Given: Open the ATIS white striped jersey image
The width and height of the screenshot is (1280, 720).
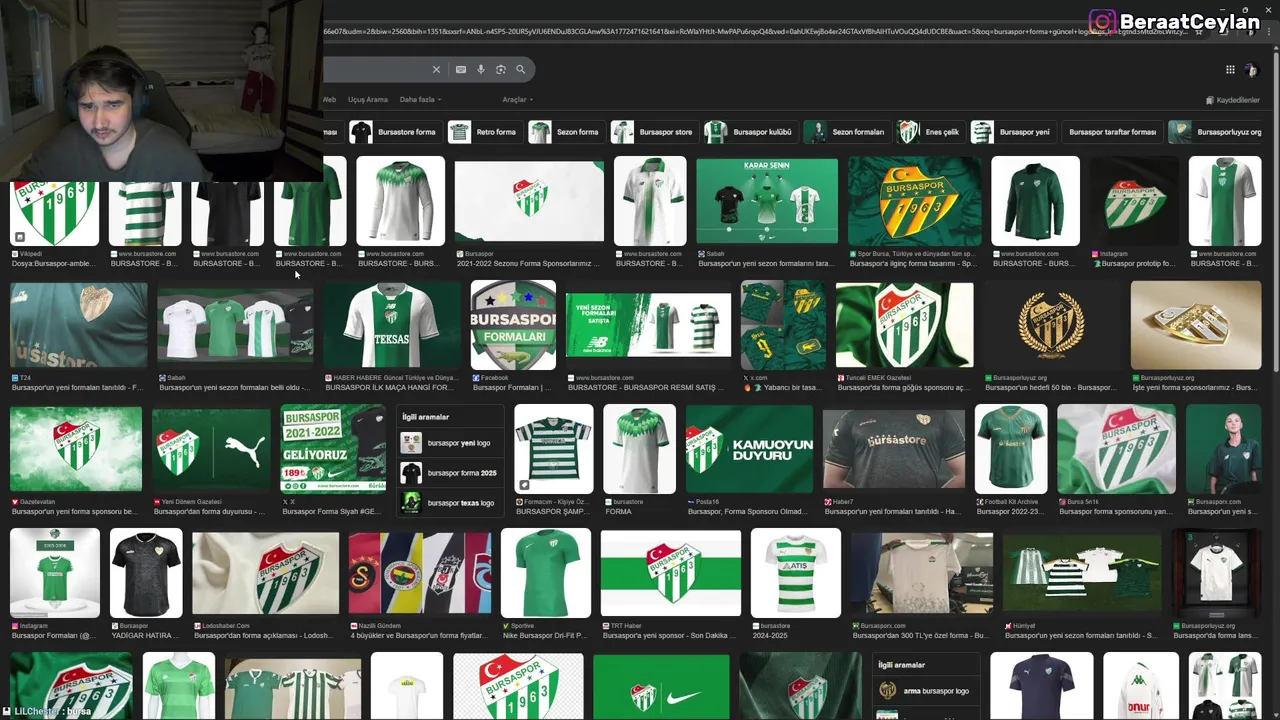Looking at the screenshot, I should [x=796, y=573].
